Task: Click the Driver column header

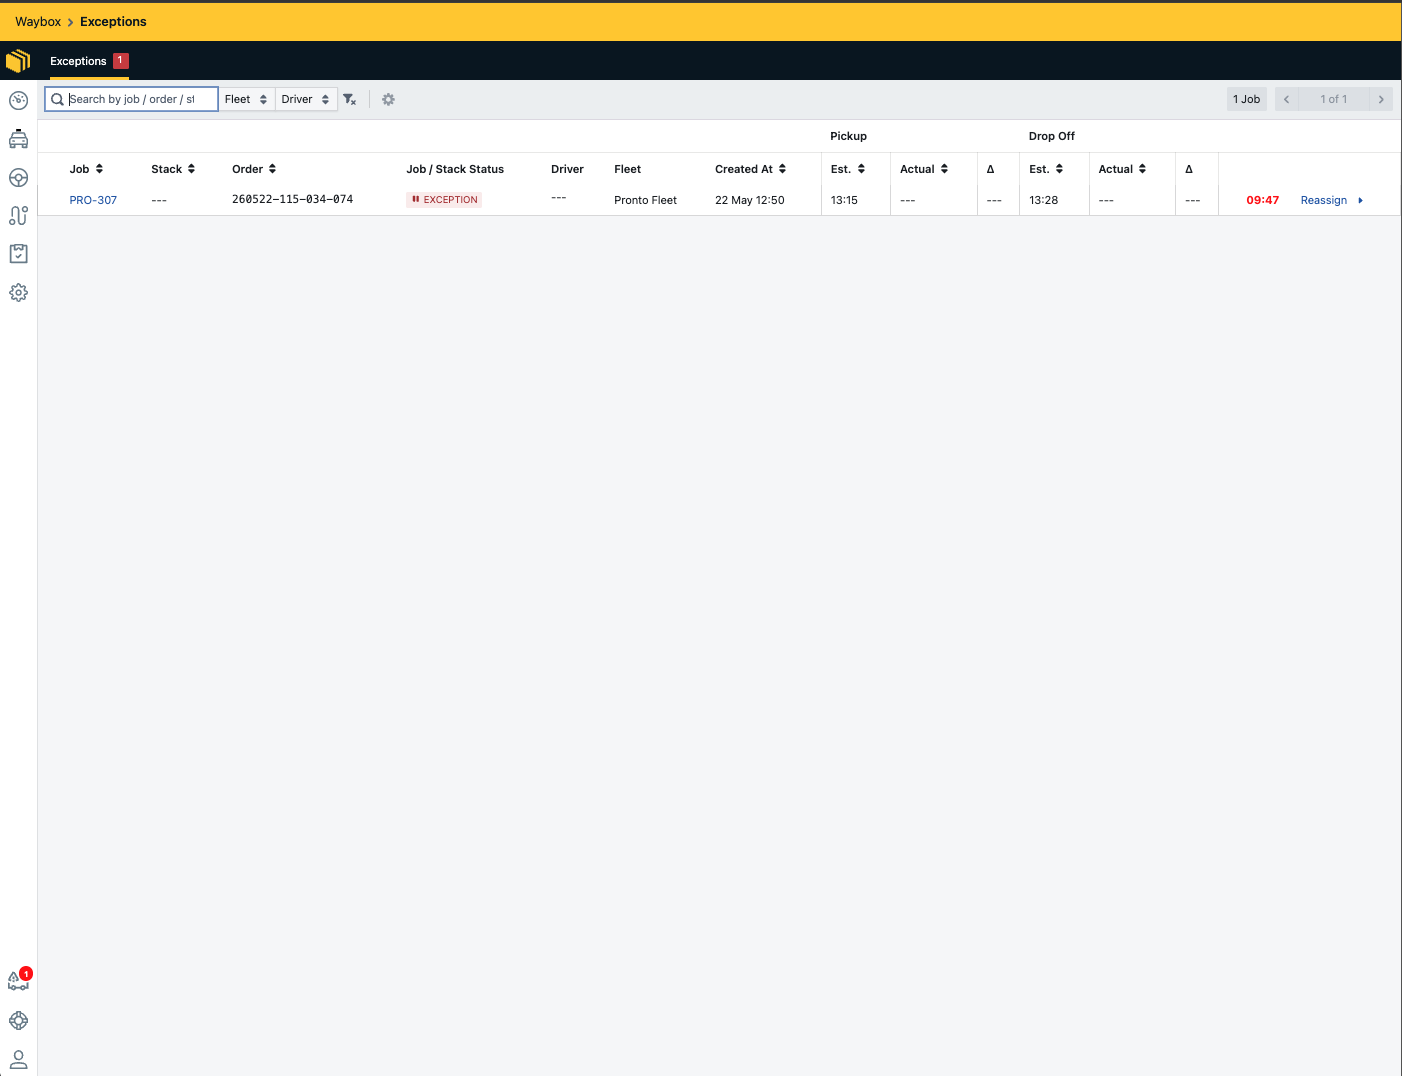Action: click(567, 169)
